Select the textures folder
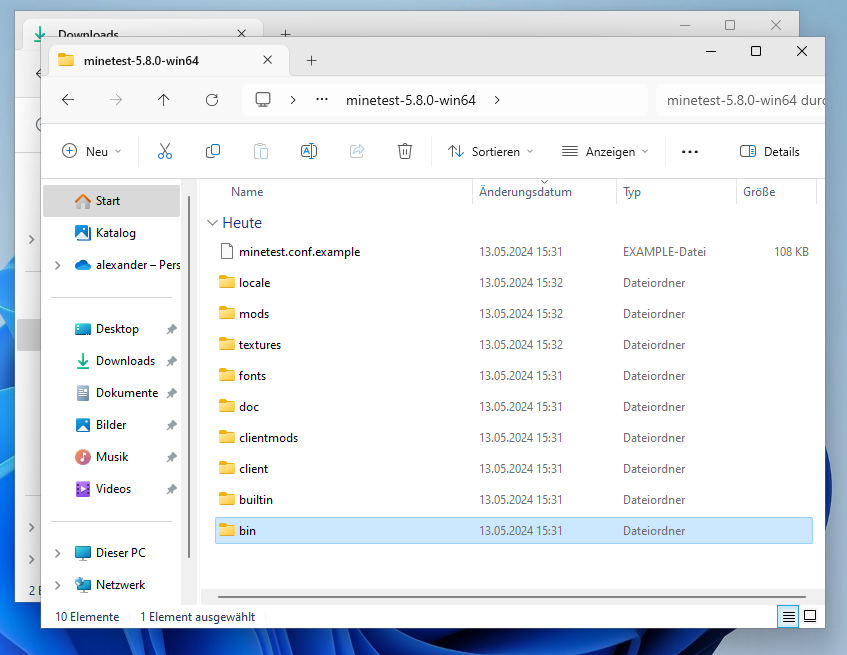847x655 pixels. coord(514,345)
